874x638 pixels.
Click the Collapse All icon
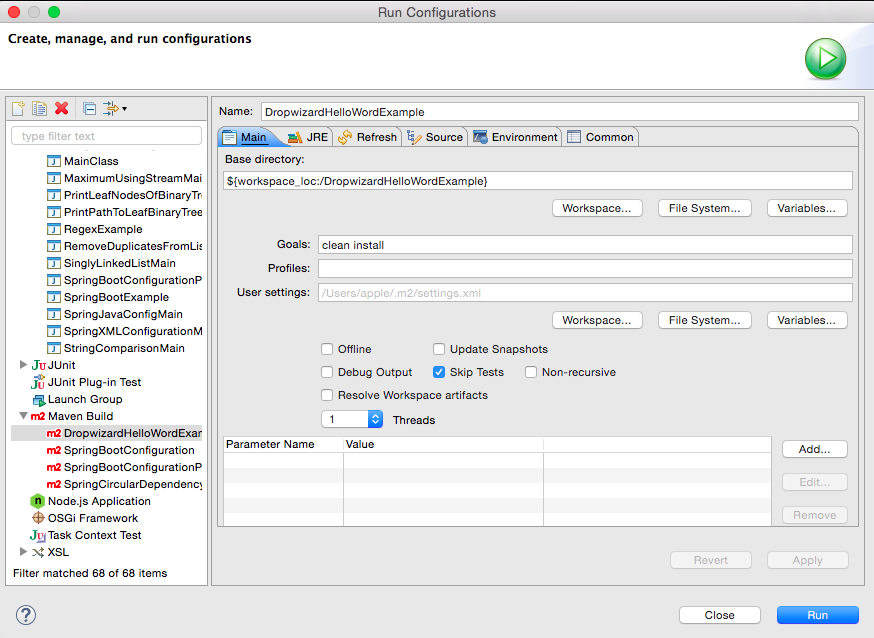point(89,109)
